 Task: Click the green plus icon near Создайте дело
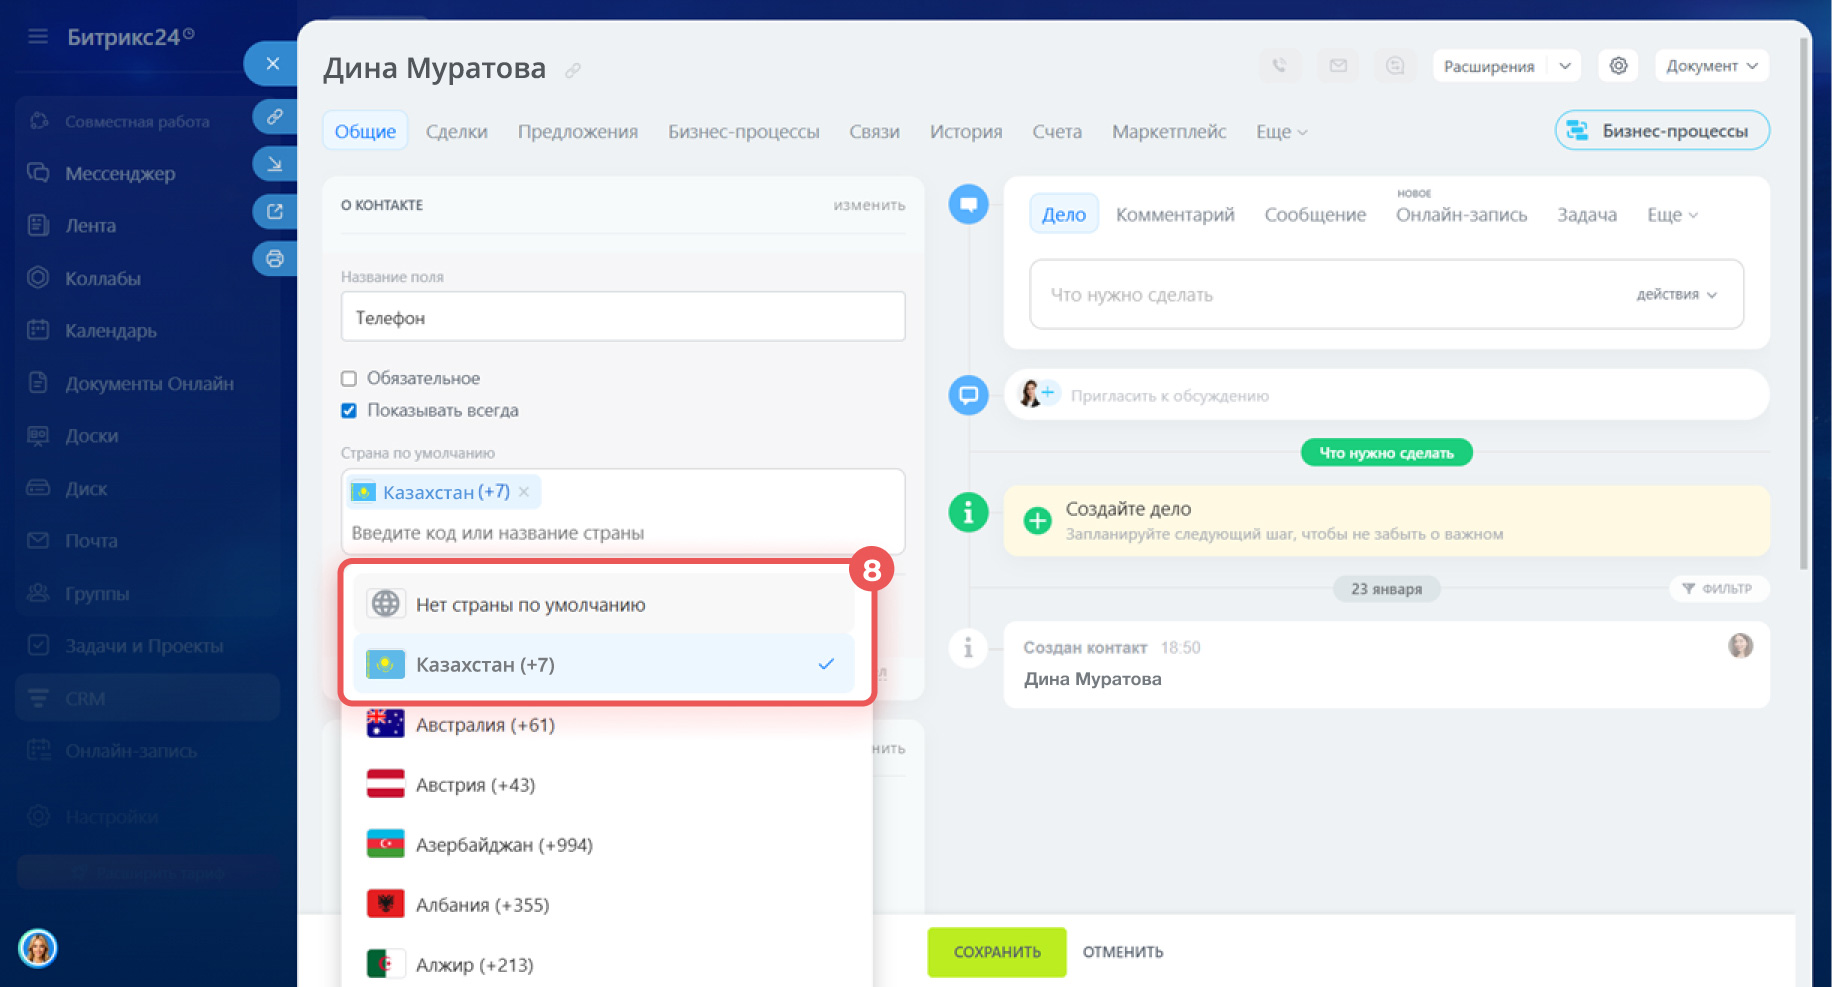1038,520
